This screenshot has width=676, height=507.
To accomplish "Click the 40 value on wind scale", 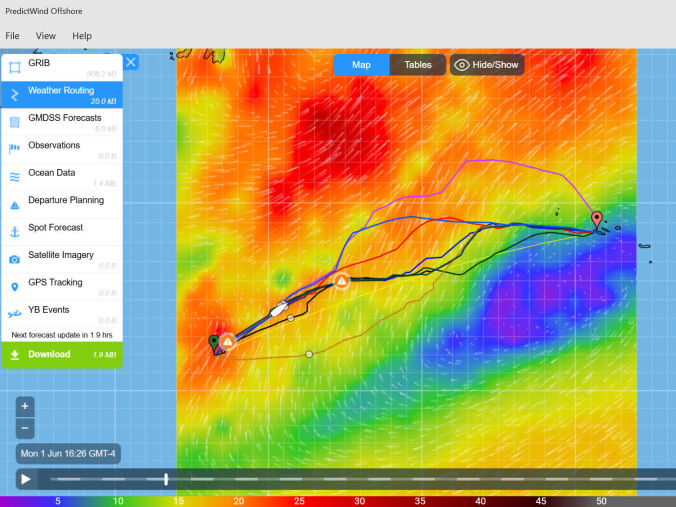I will pyautogui.click(x=480, y=501).
